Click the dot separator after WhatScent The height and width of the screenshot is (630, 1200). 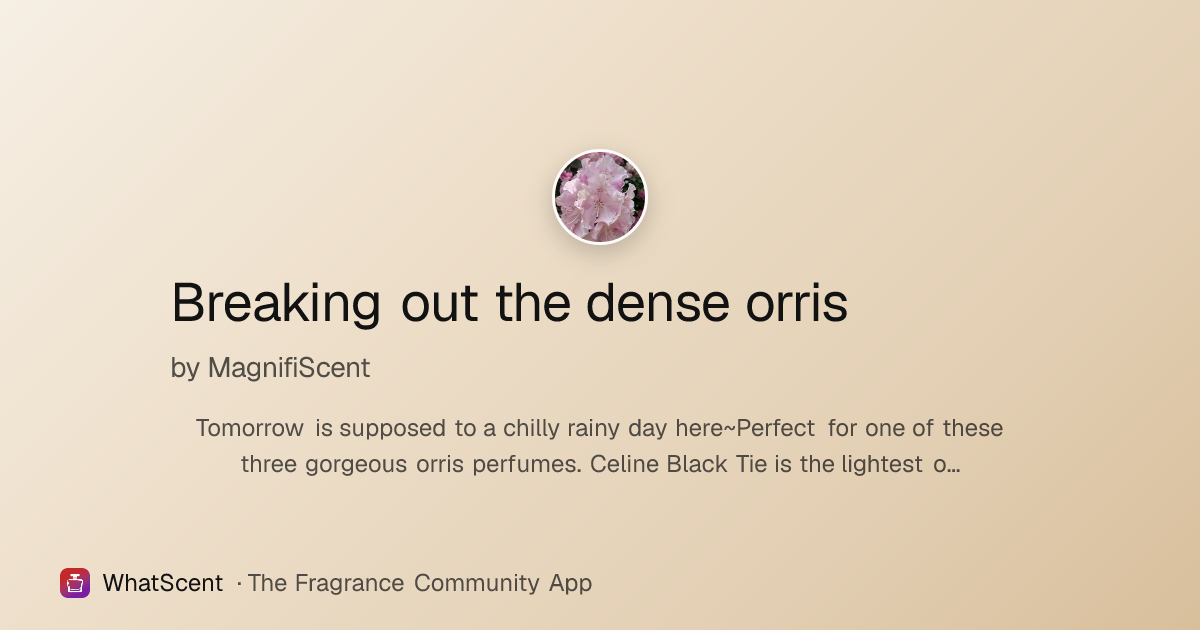click(x=239, y=583)
